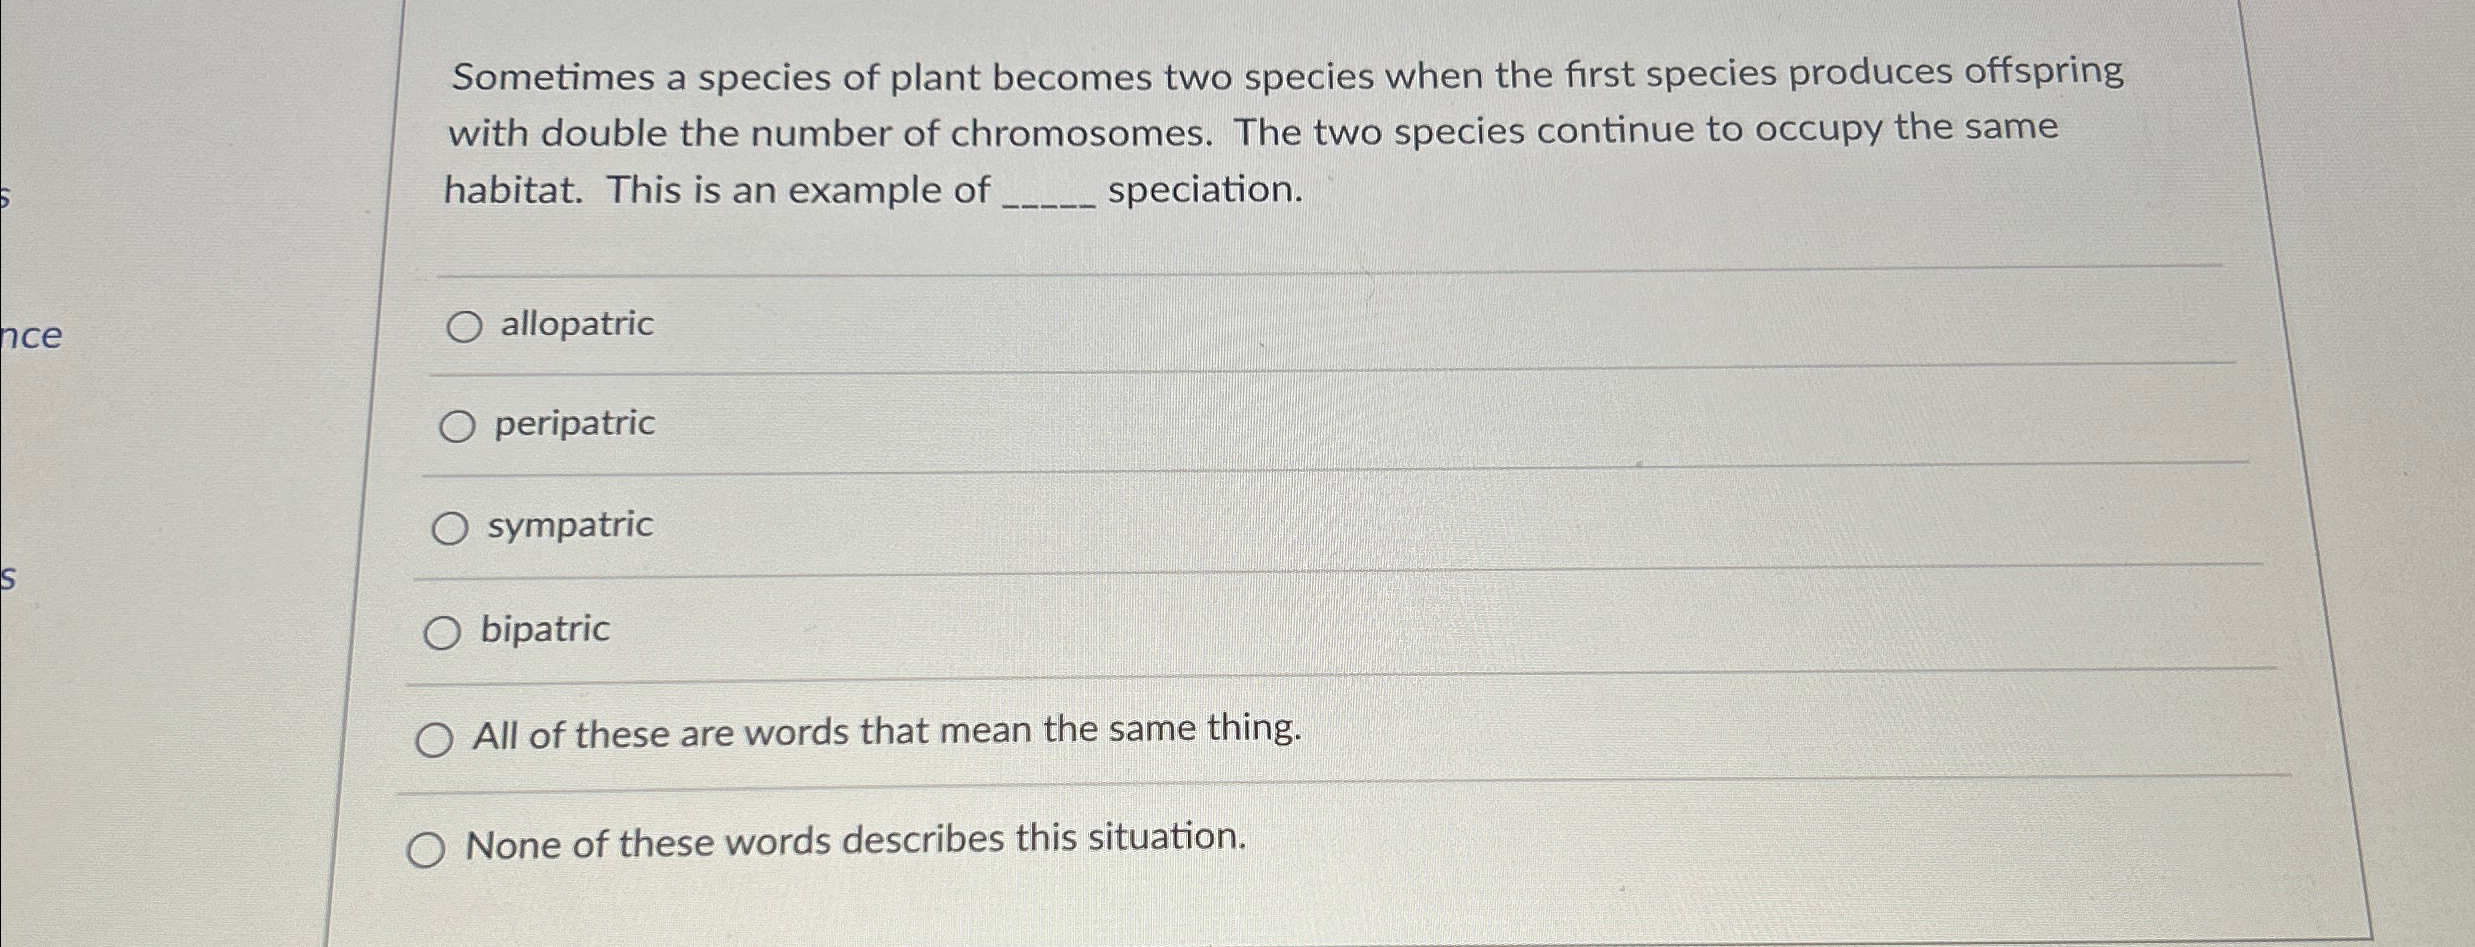Select the peripatric radio button
The height and width of the screenshot is (947, 2475).
[x=460, y=425]
